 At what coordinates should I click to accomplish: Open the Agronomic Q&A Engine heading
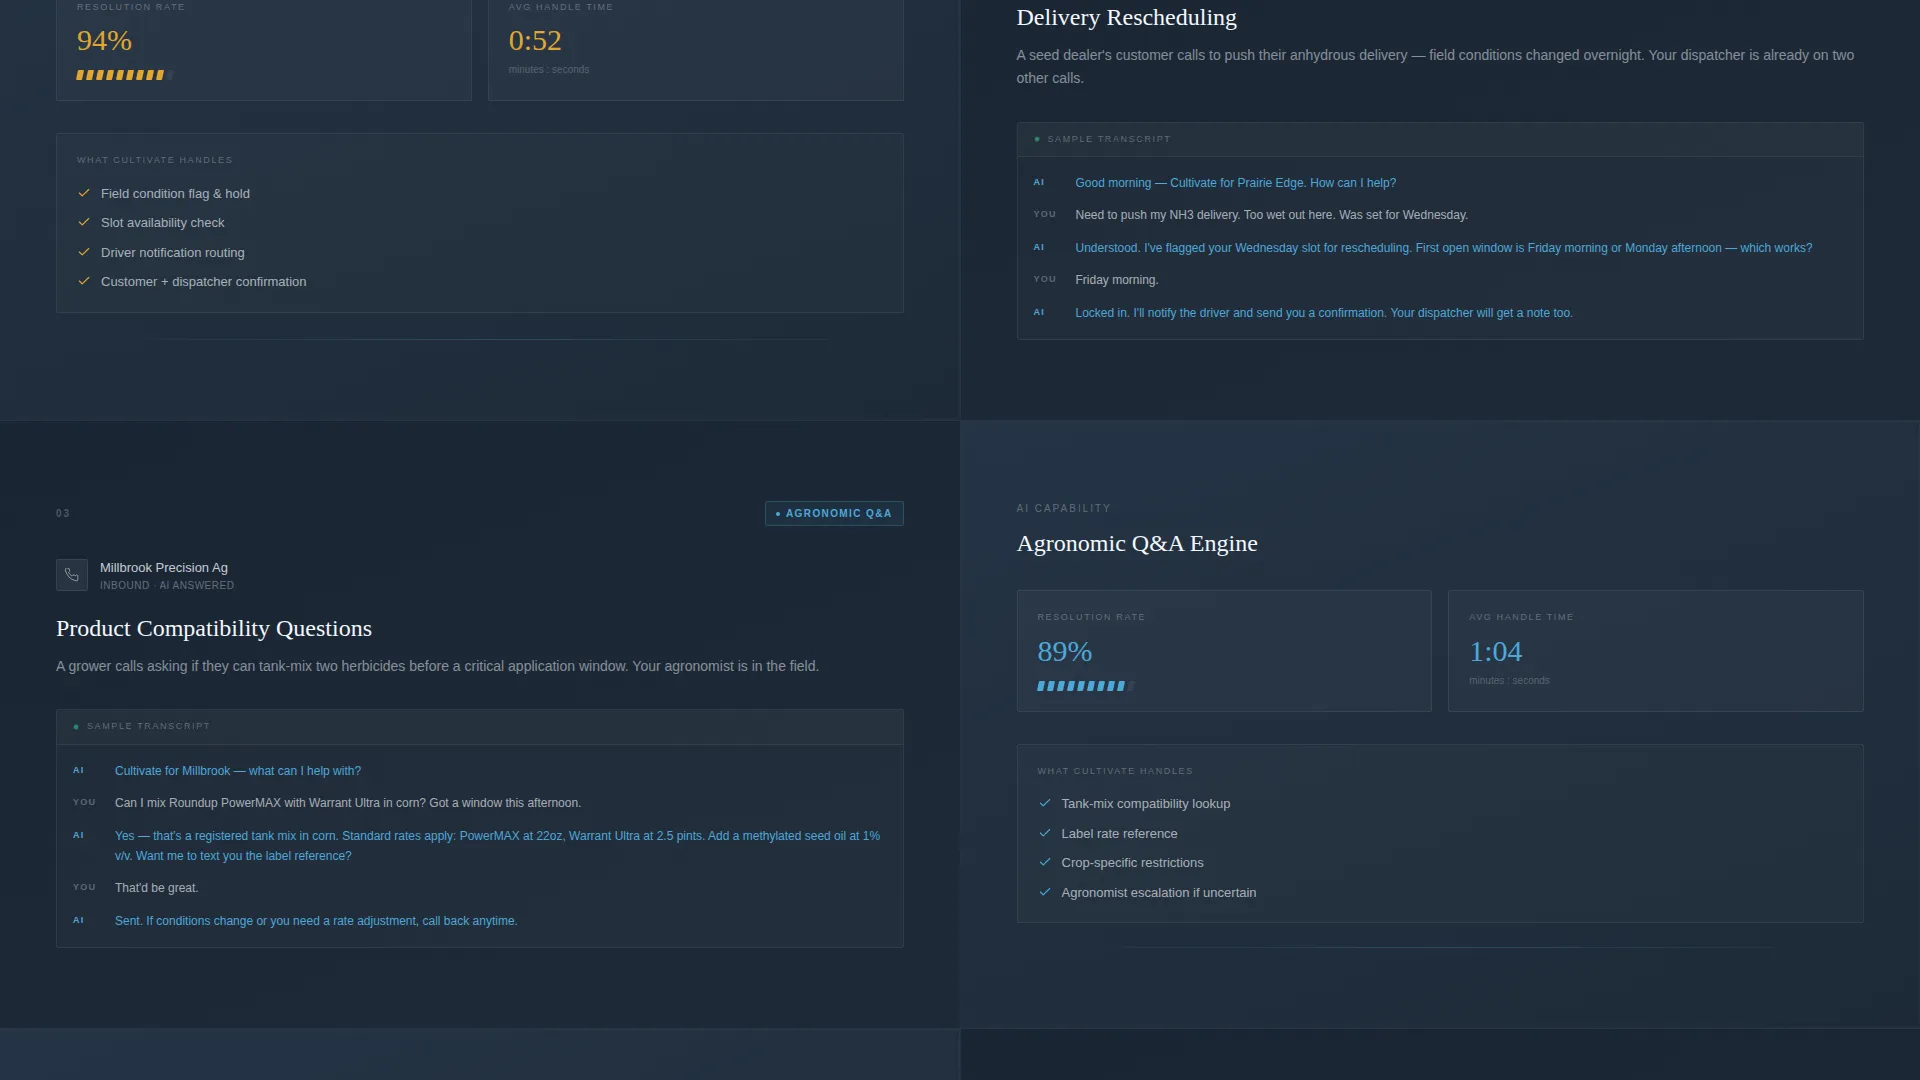click(x=1137, y=543)
